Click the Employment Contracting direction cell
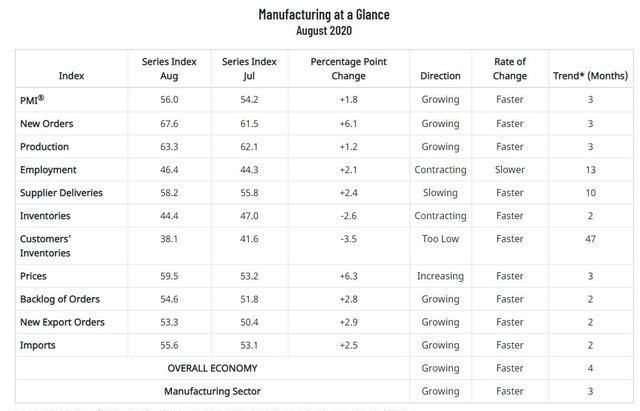 coord(440,170)
